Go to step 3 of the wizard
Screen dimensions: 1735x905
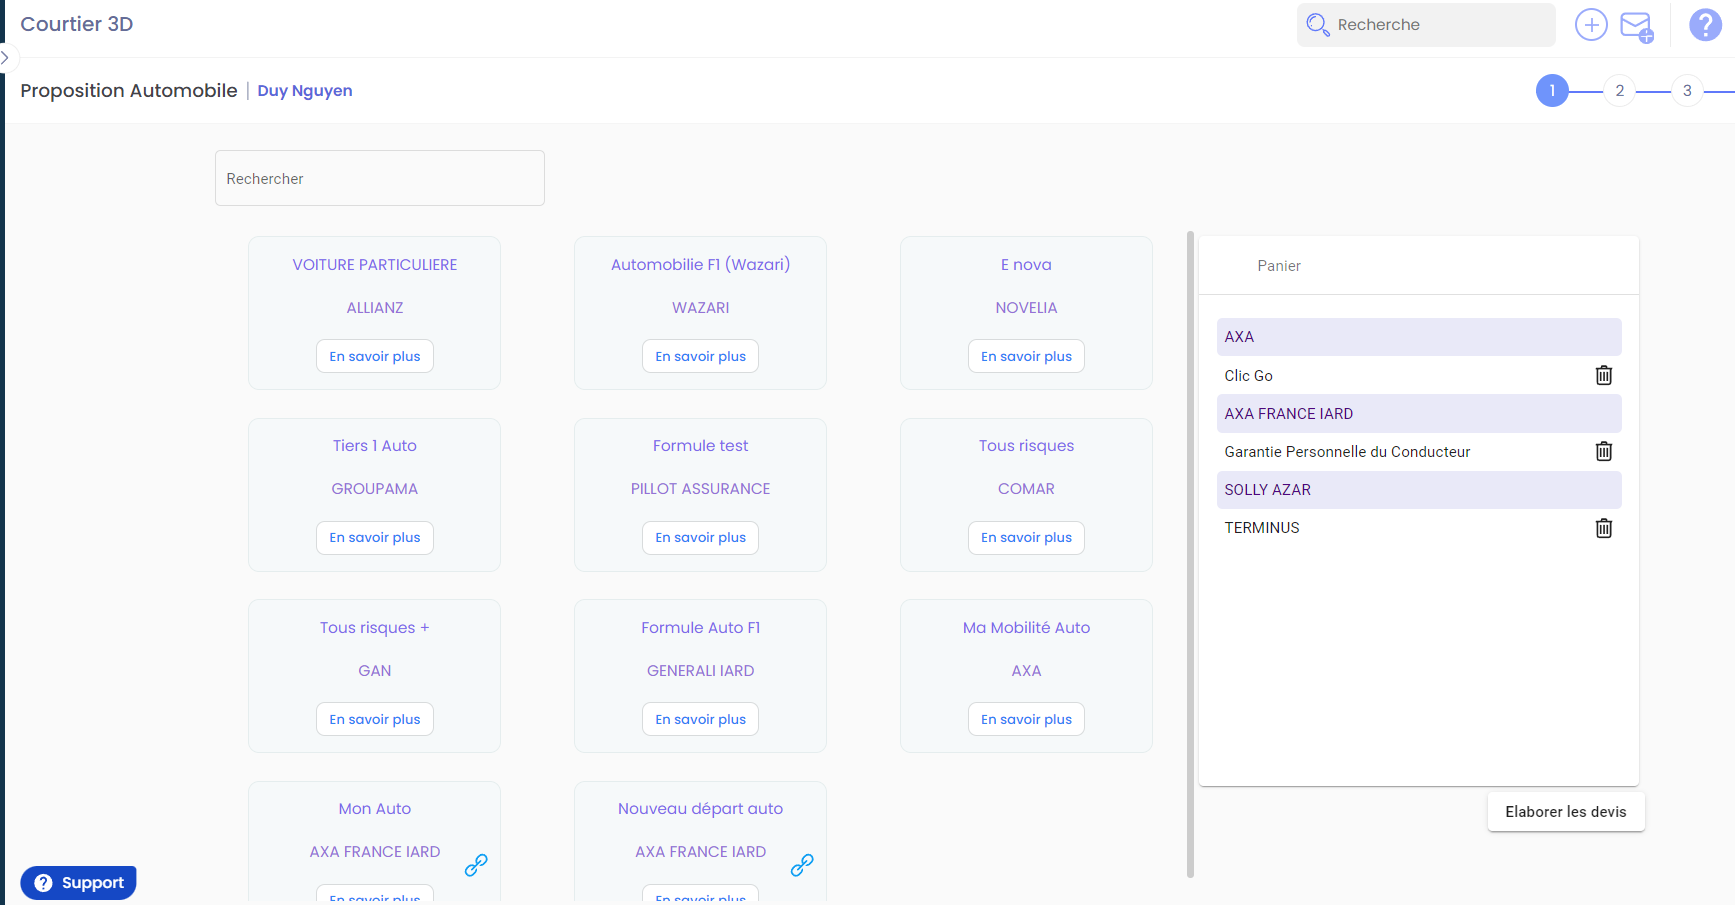[1687, 91]
